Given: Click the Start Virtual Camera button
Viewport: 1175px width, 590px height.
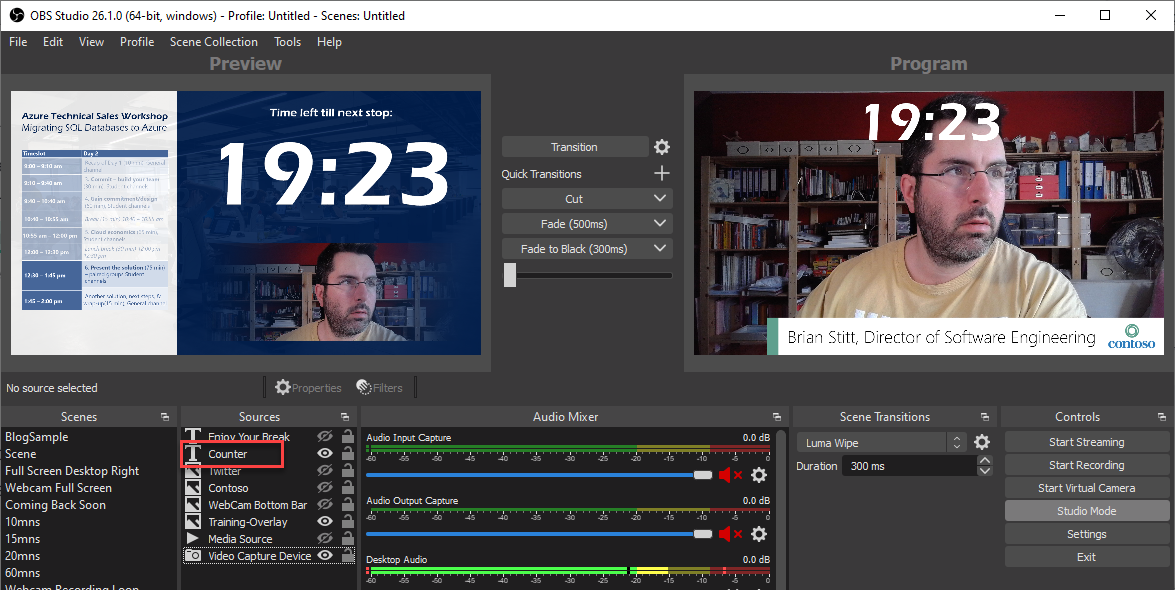Looking at the screenshot, I should coord(1086,487).
